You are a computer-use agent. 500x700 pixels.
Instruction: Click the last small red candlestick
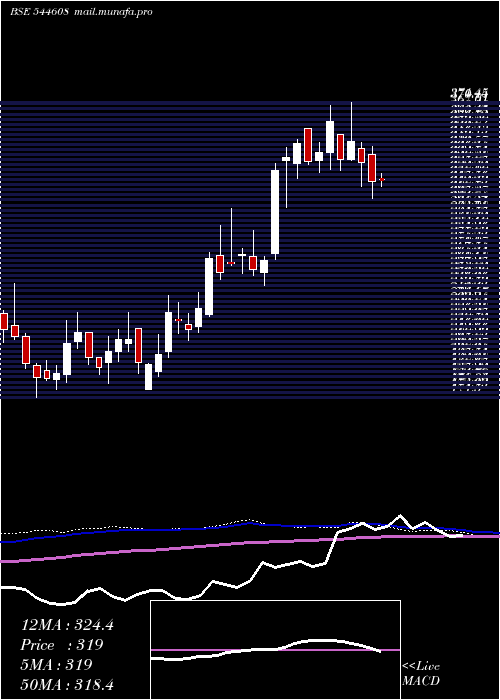pyautogui.click(x=382, y=179)
